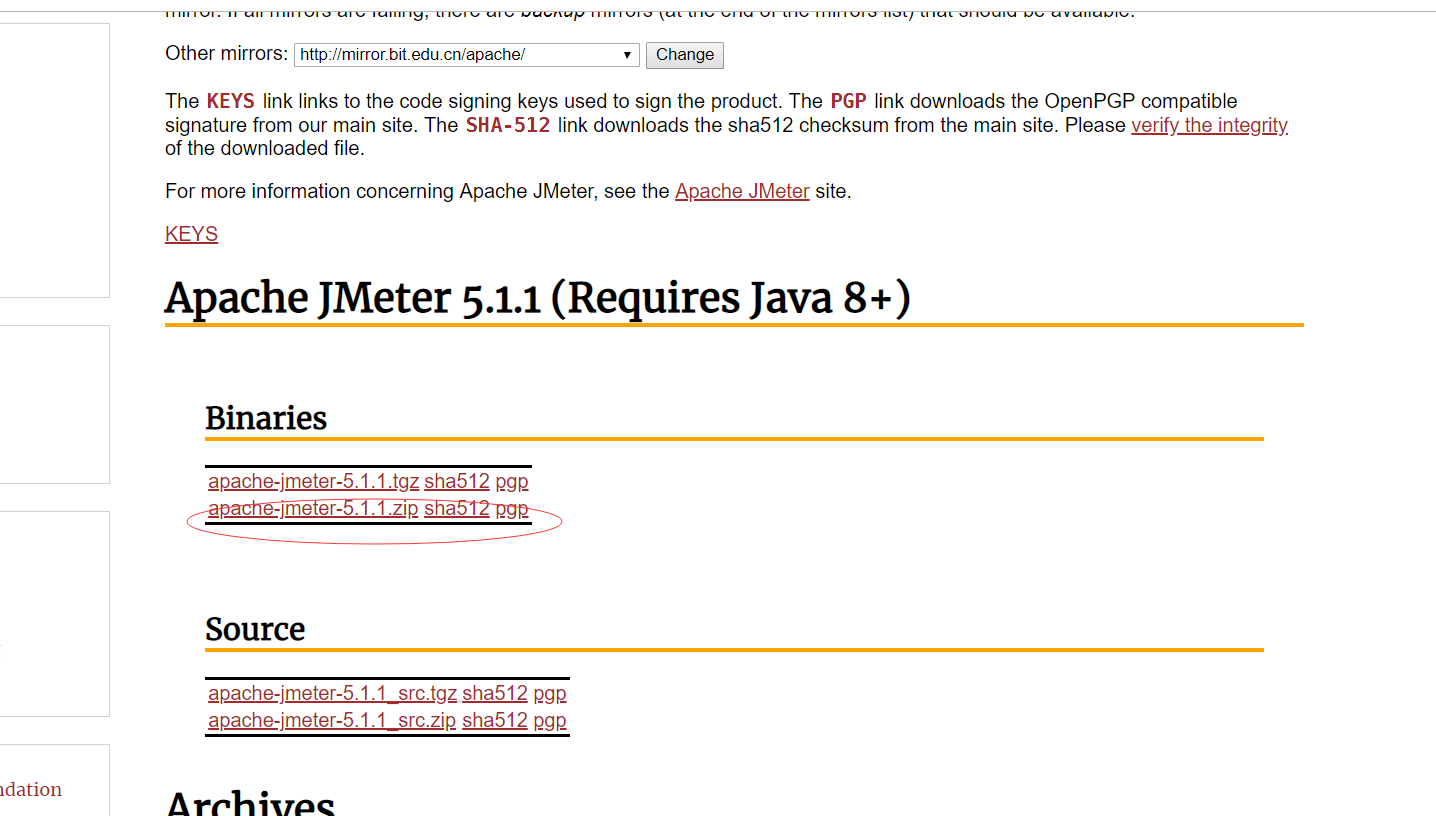Screen dimensions: 1436x816
Task: Open sha512 link for apache-jmeter-5.1.1_src.tgz
Action: pos(495,693)
